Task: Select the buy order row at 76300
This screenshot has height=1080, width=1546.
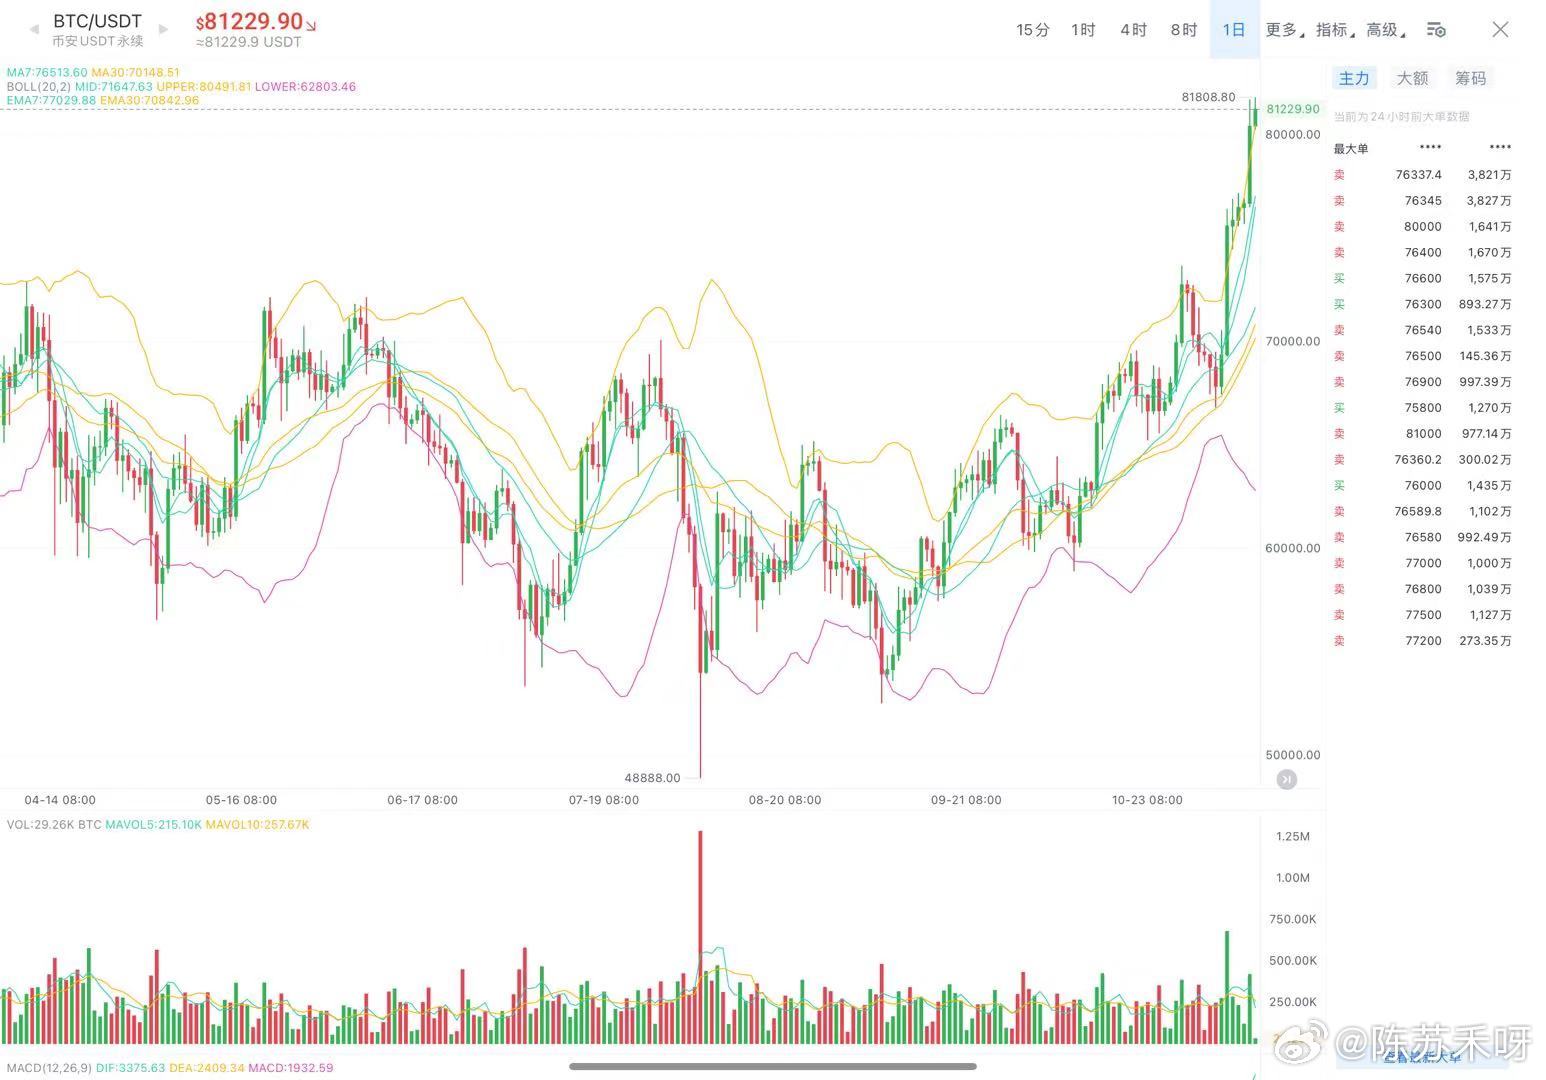Action: point(1422,304)
